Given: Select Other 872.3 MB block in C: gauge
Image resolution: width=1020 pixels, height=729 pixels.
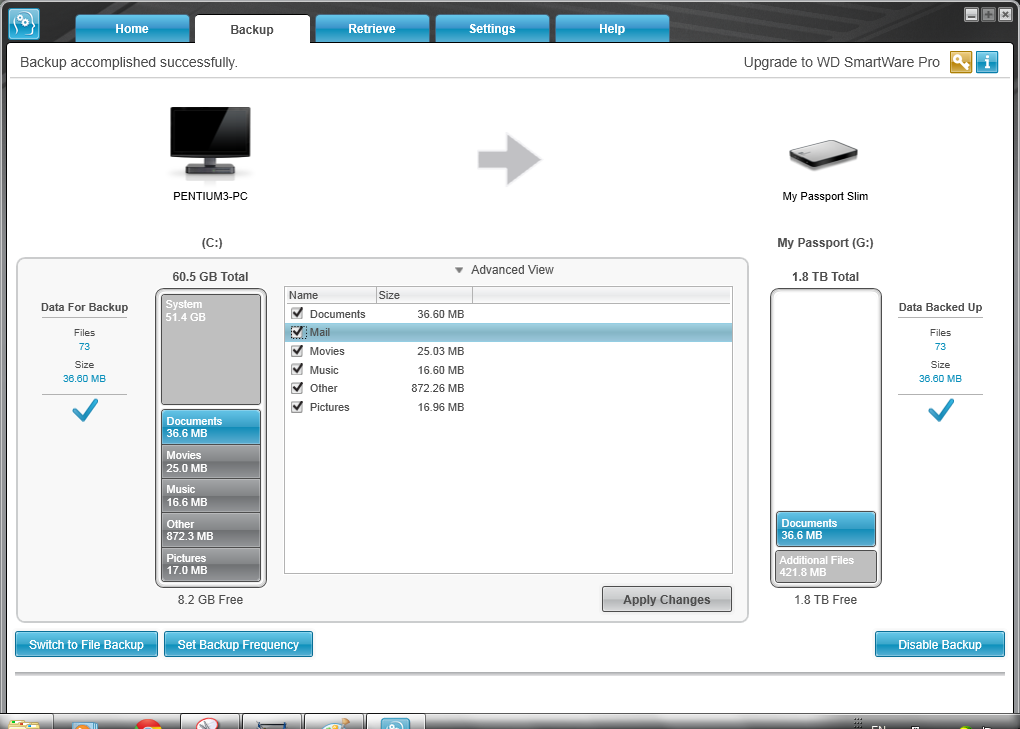Looking at the screenshot, I should click(x=211, y=530).
